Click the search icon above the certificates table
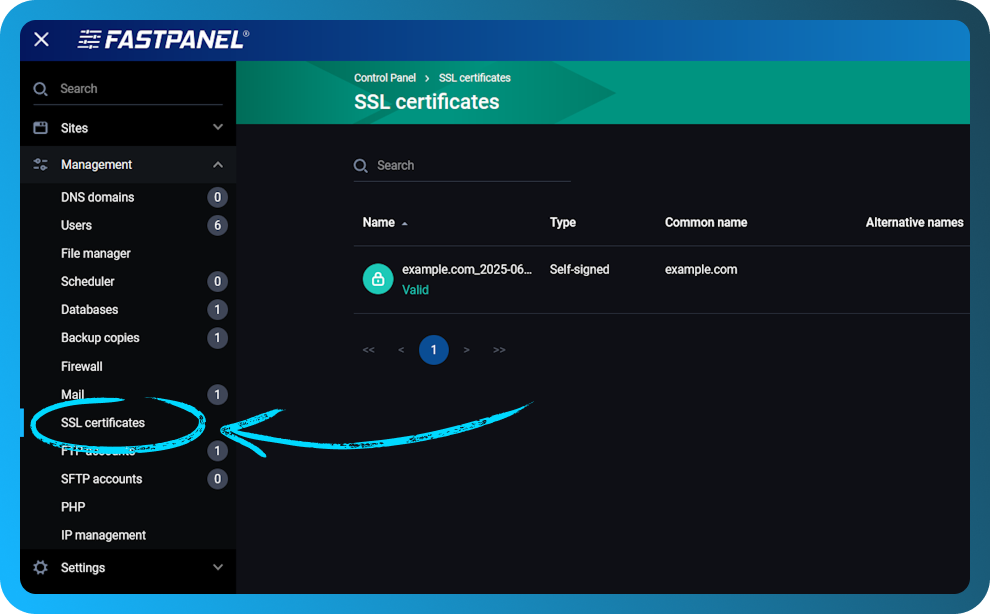Viewport: 990px width, 614px height. click(x=360, y=165)
